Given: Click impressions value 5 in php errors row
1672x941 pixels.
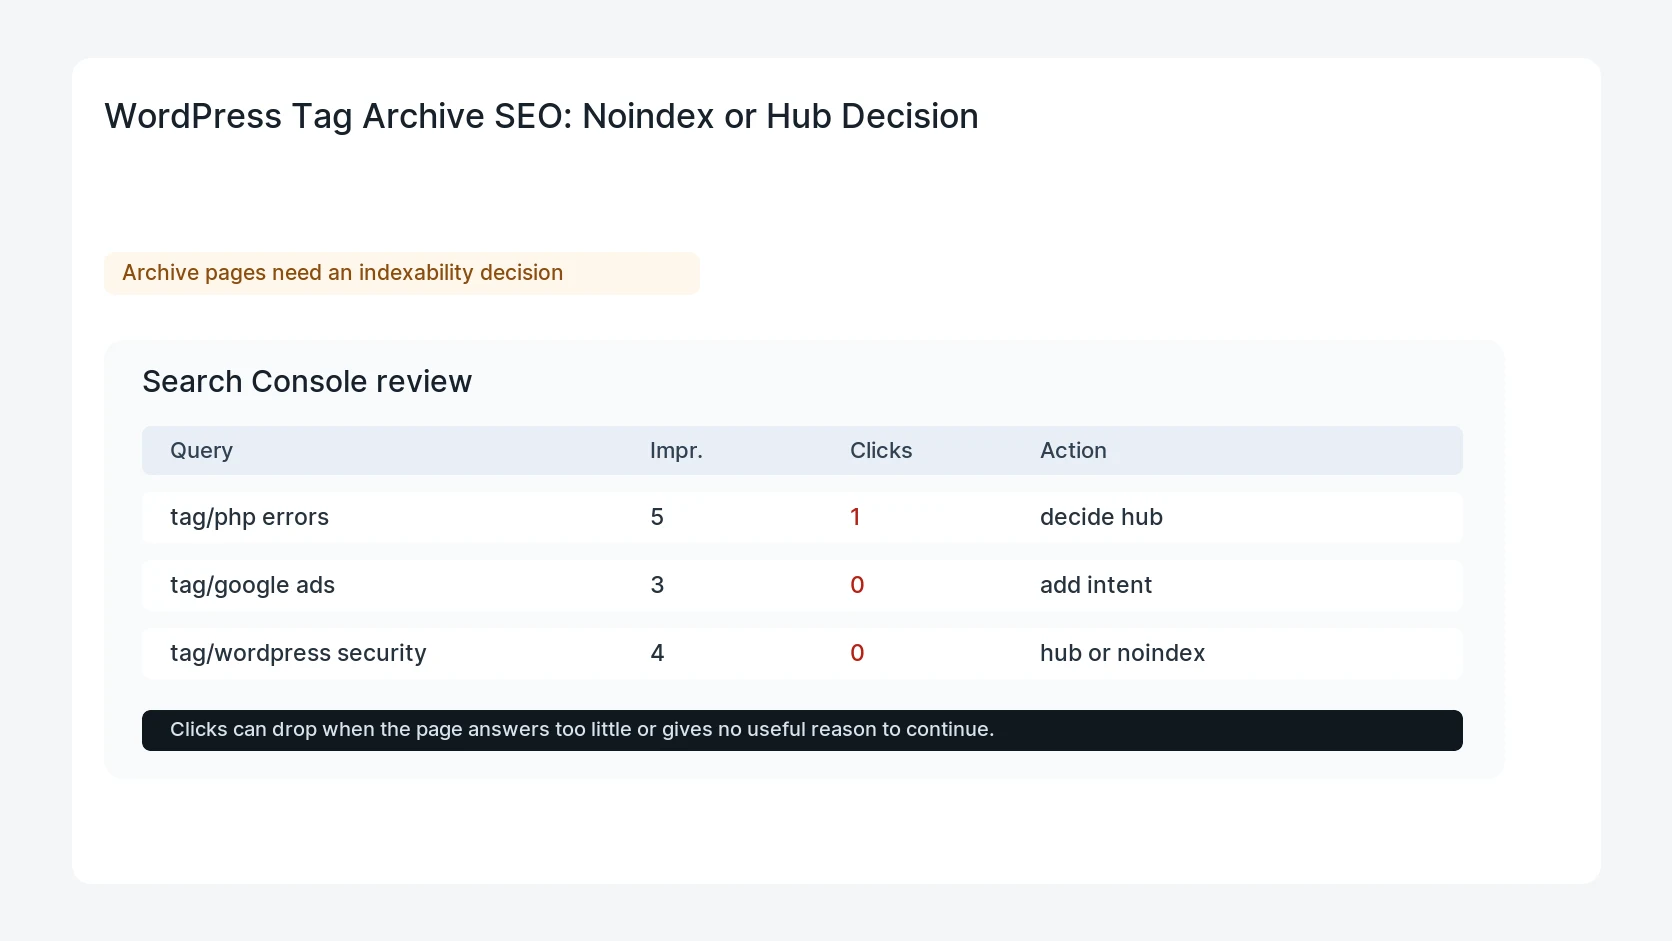Looking at the screenshot, I should pyautogui.click(x=657, y=517).
